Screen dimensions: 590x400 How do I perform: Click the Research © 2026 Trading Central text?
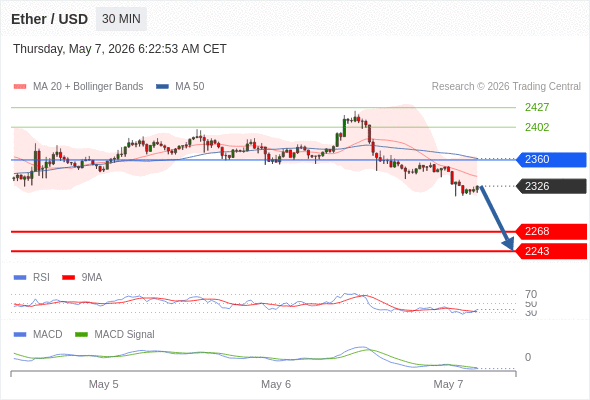point(506,87)
